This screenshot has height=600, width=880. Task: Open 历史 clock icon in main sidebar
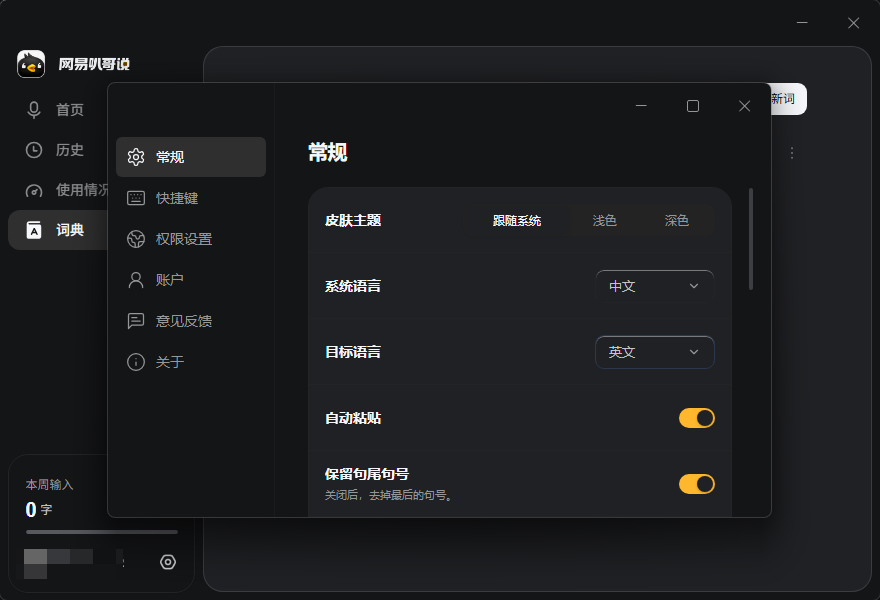pos(34,150)
